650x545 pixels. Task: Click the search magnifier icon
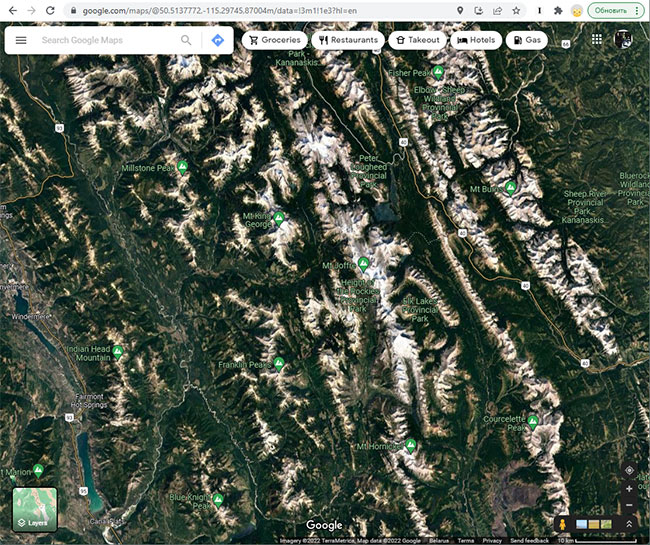[x=186, y=40]
